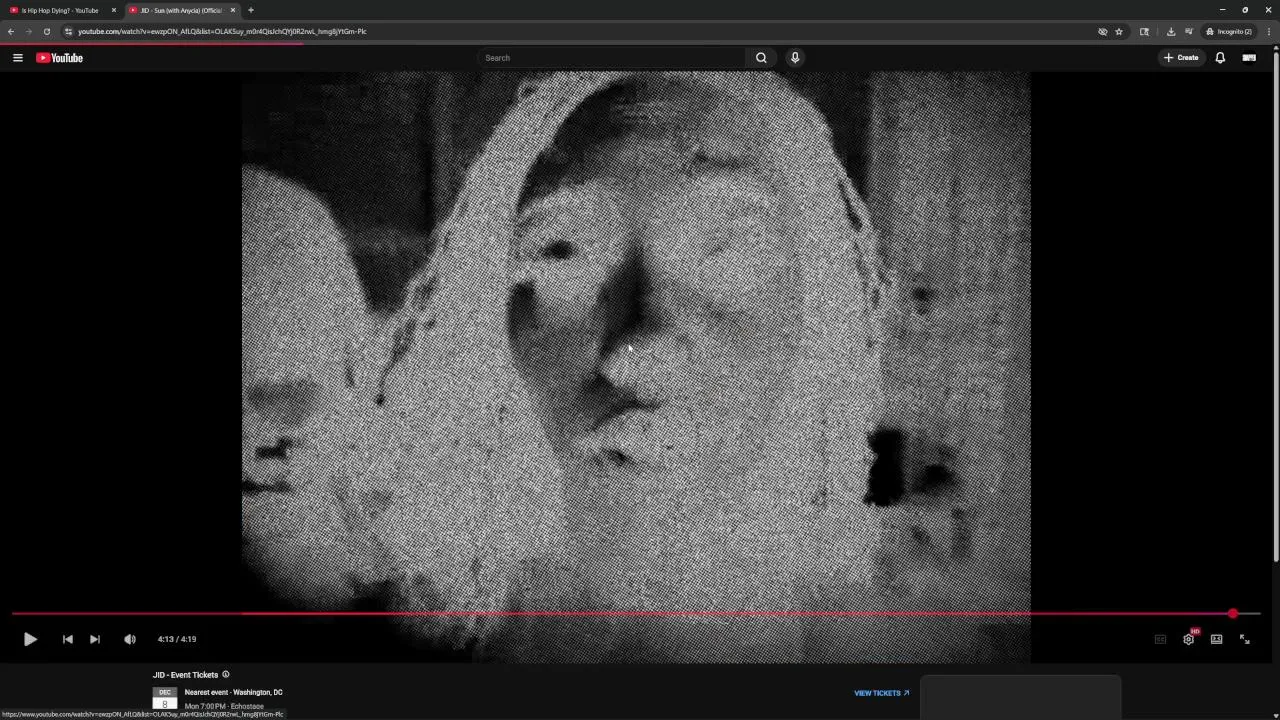Switch to the Is Hip Hop Dying? tab
Viewport: 1280px width, 720px height.
[x=60, y=10]
